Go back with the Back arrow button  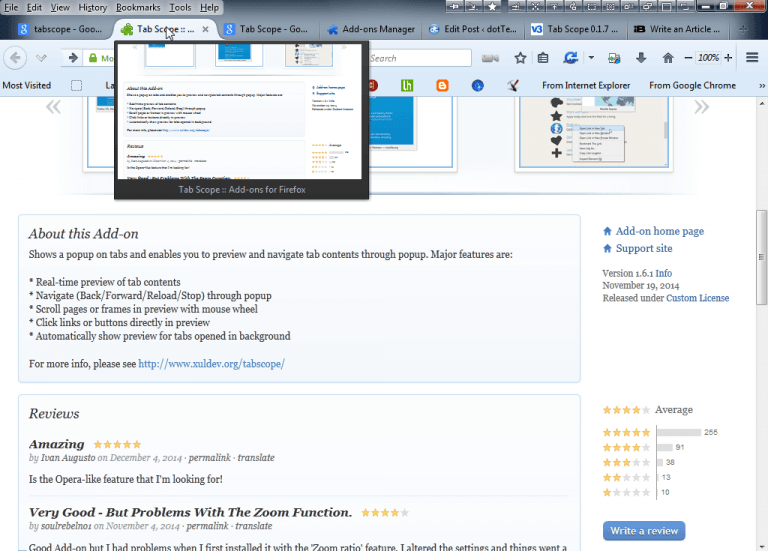click(15, 58)
